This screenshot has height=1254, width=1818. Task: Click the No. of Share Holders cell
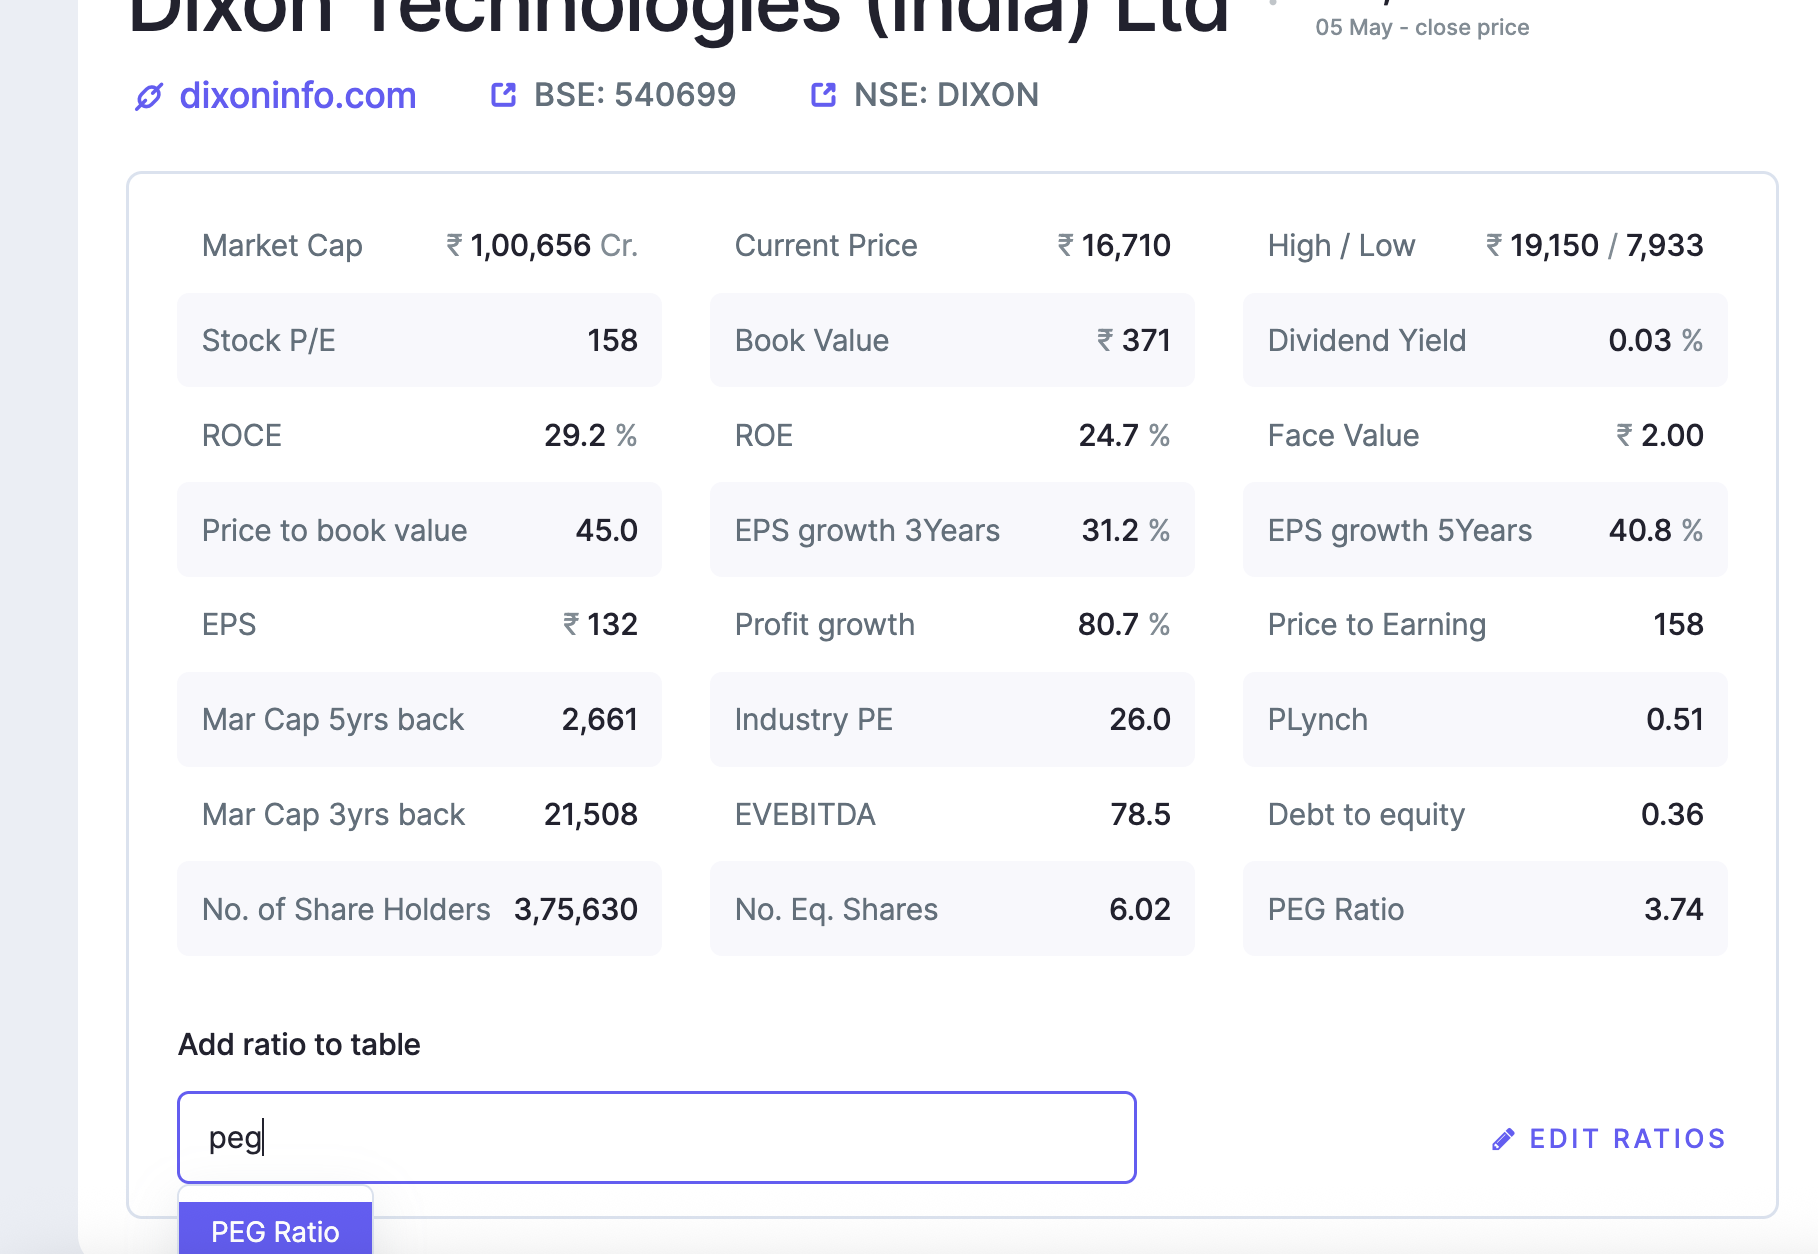(x=419, y=909)
